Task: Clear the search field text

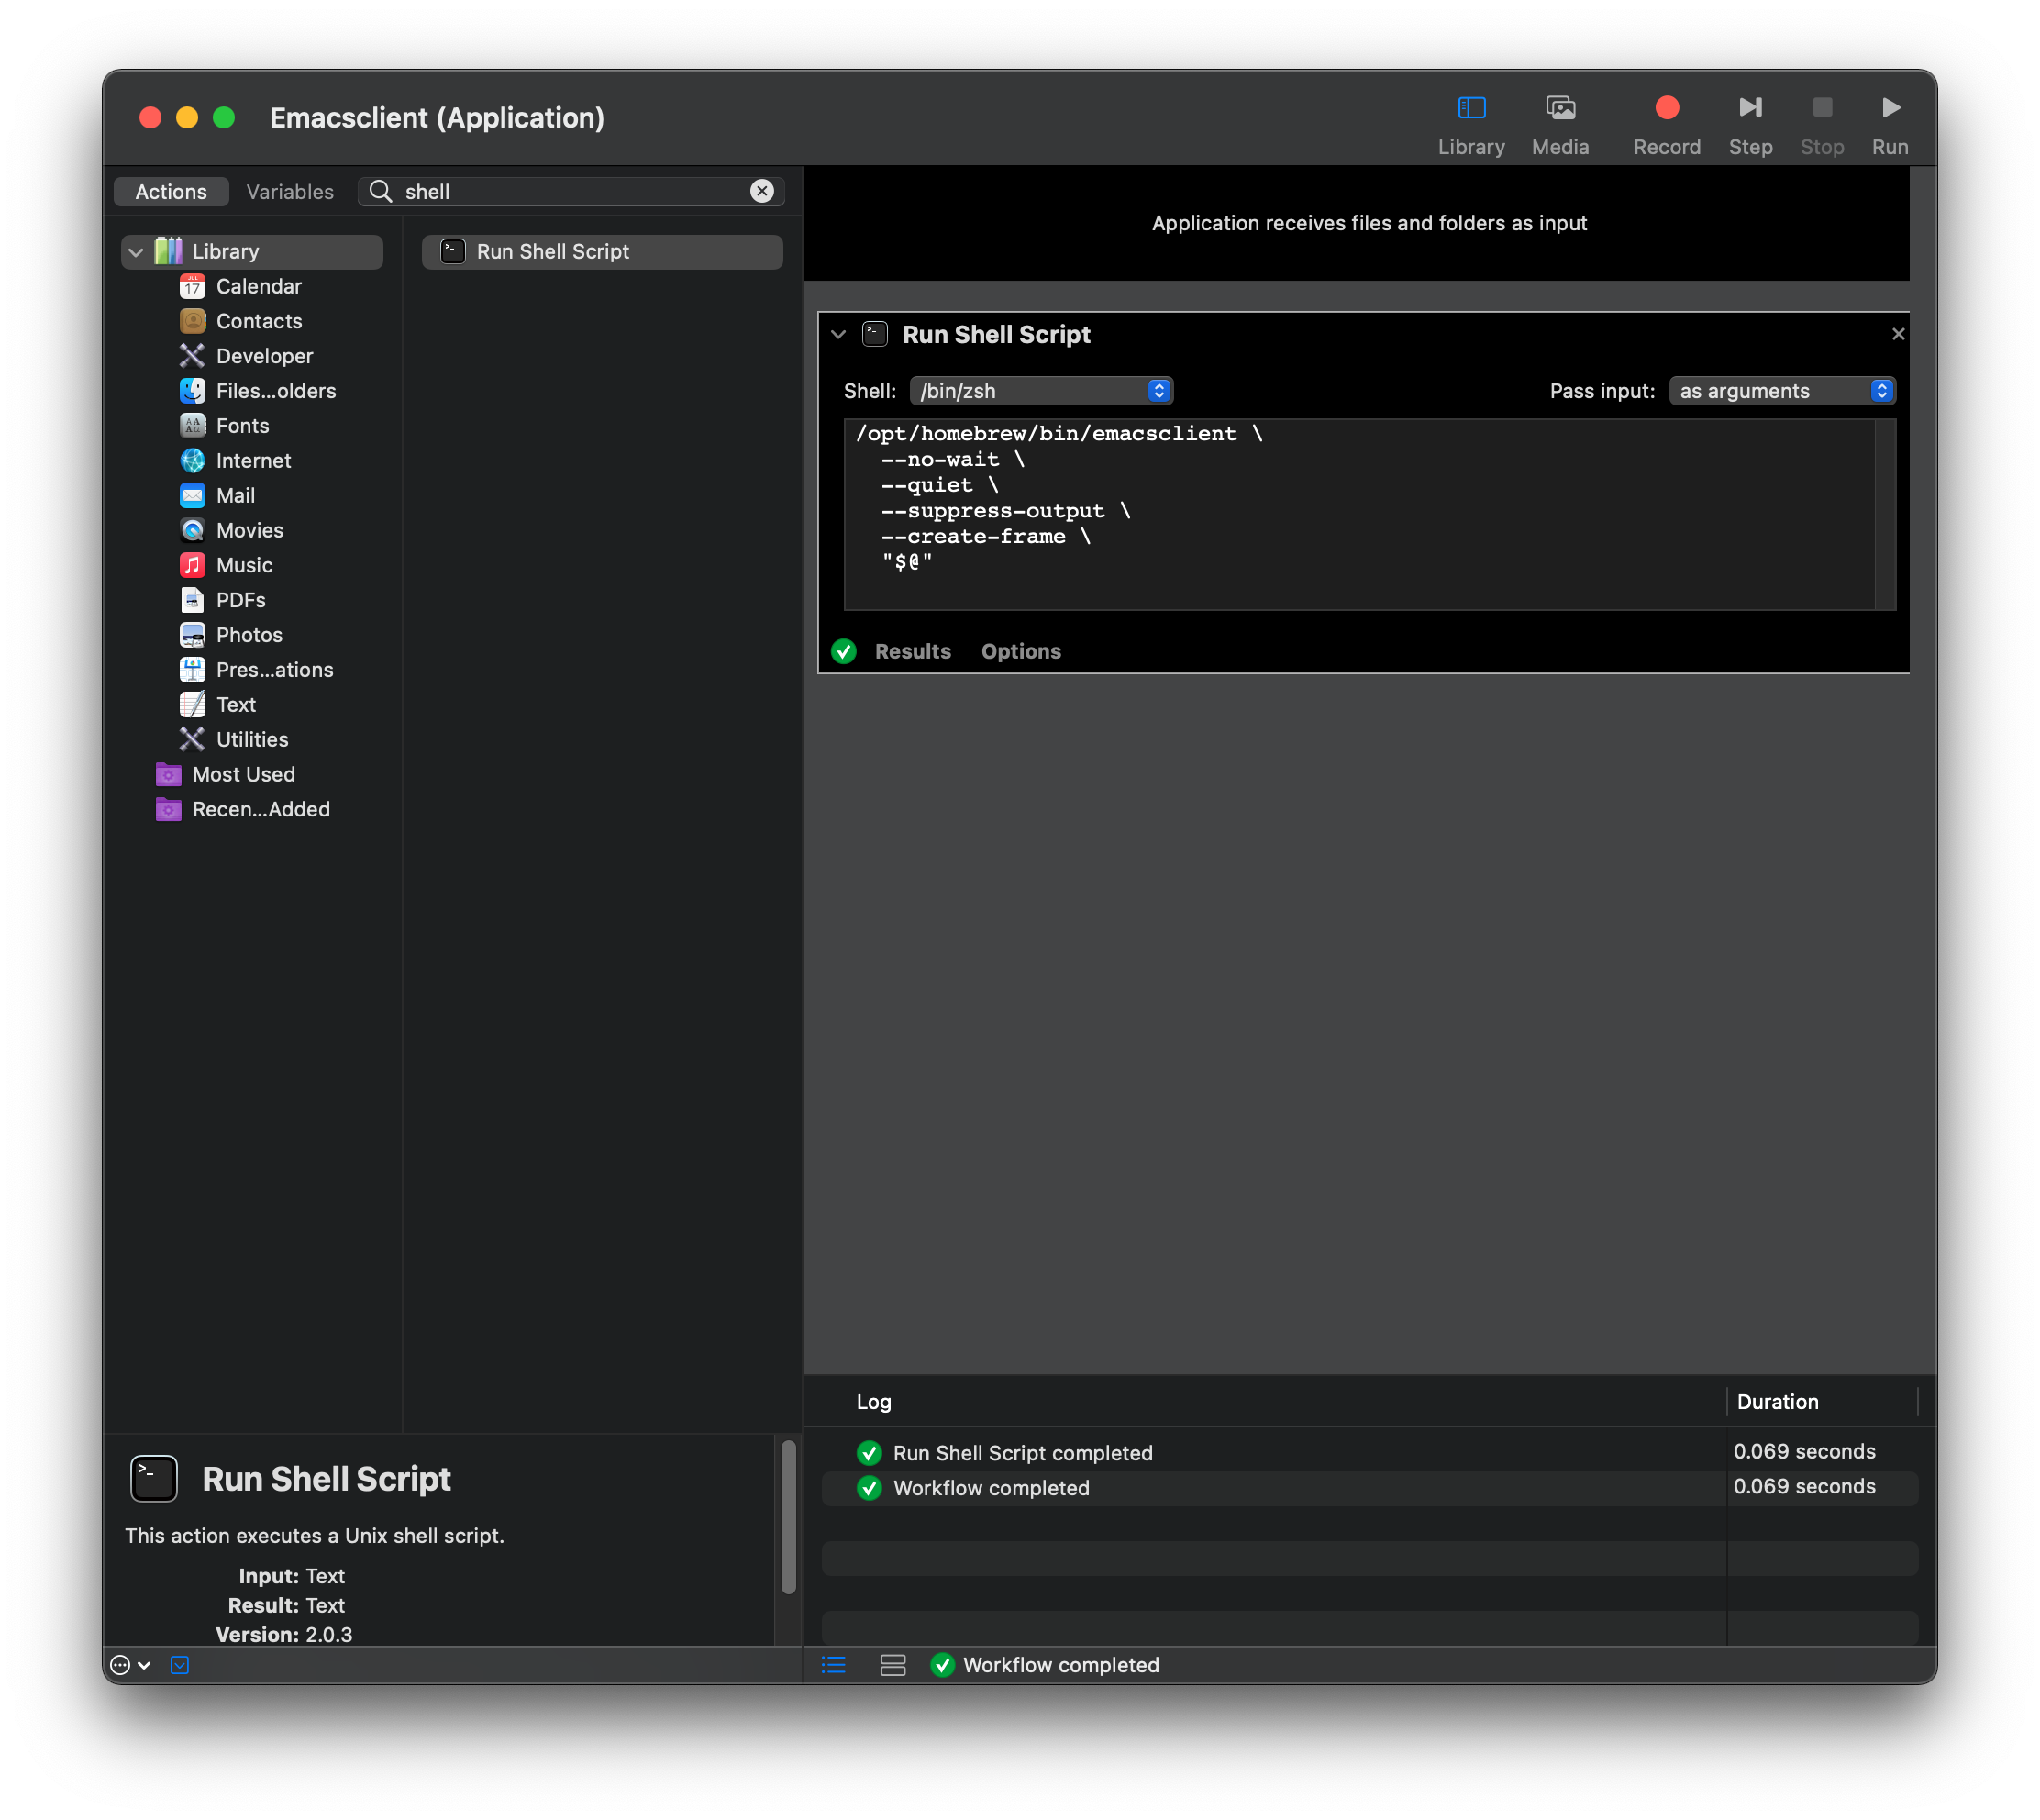Action: coord(762,191)
